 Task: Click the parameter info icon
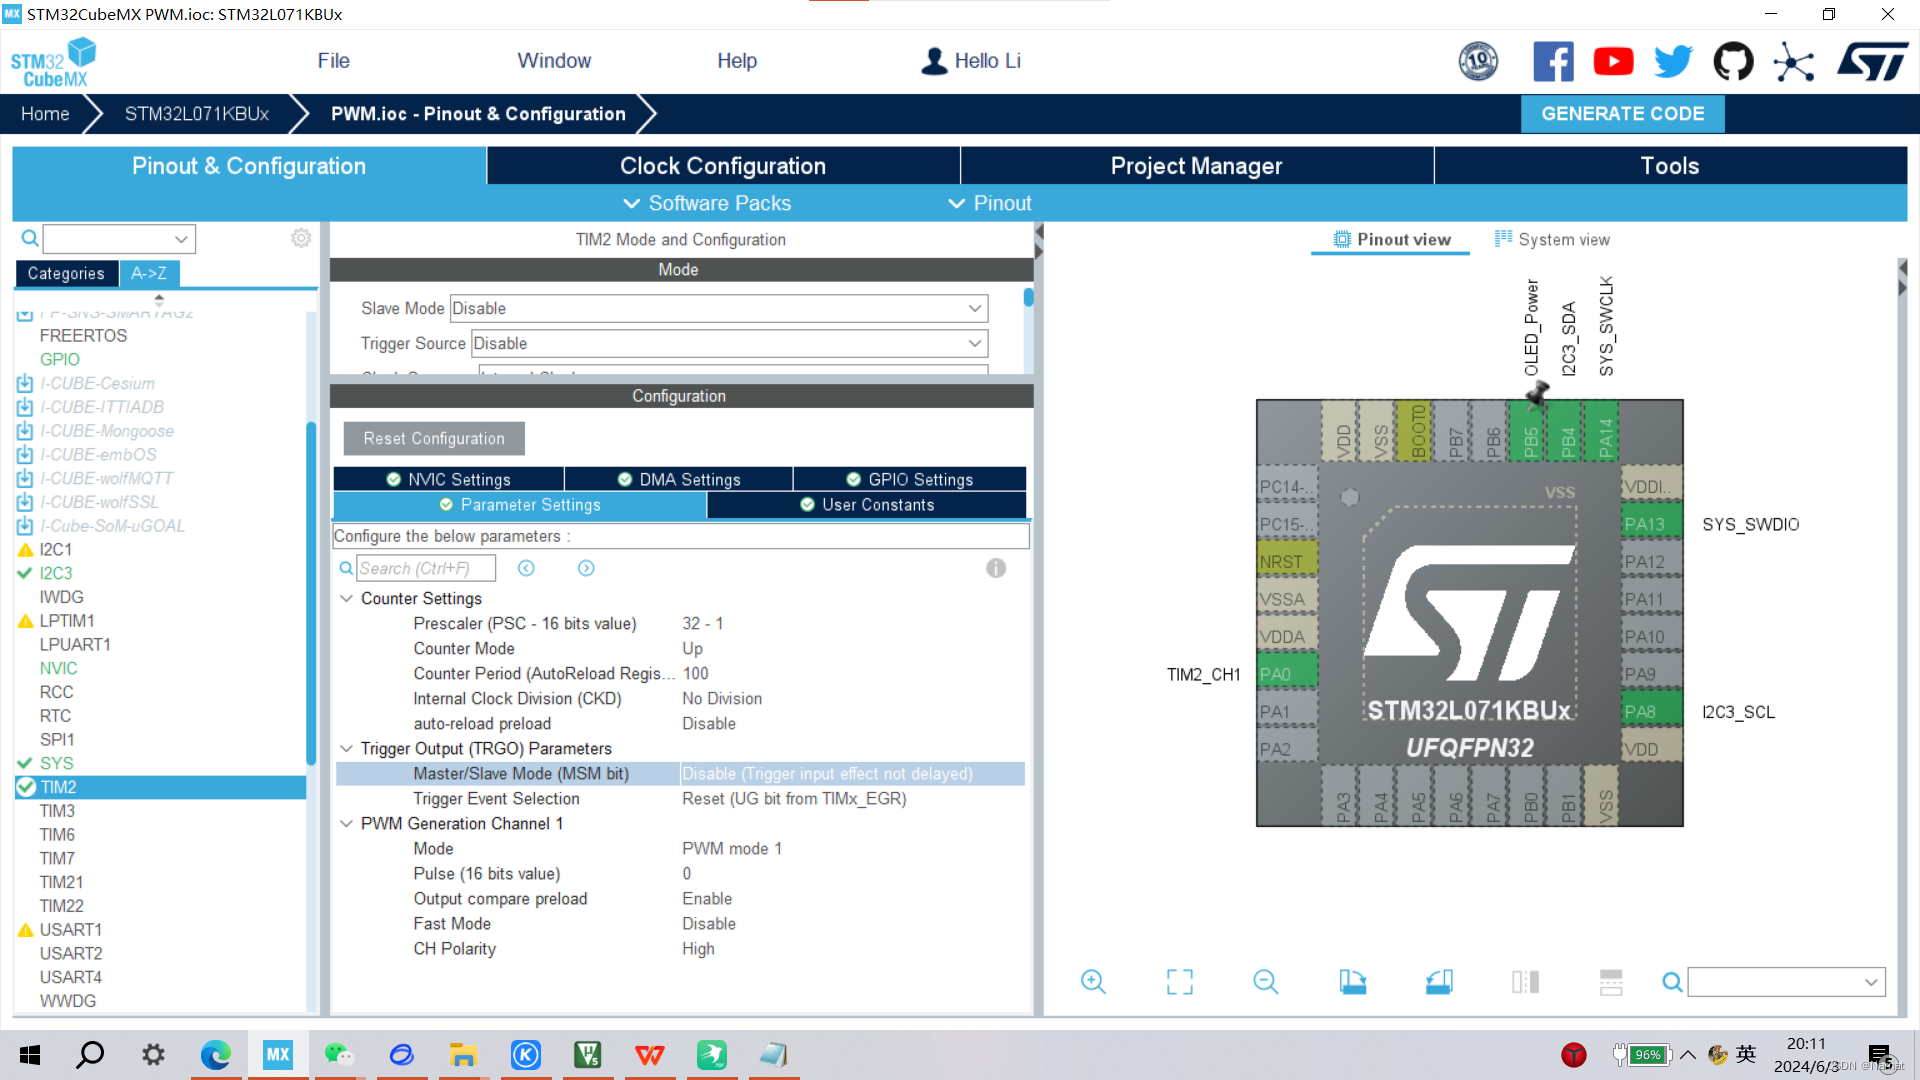[996, 568]
